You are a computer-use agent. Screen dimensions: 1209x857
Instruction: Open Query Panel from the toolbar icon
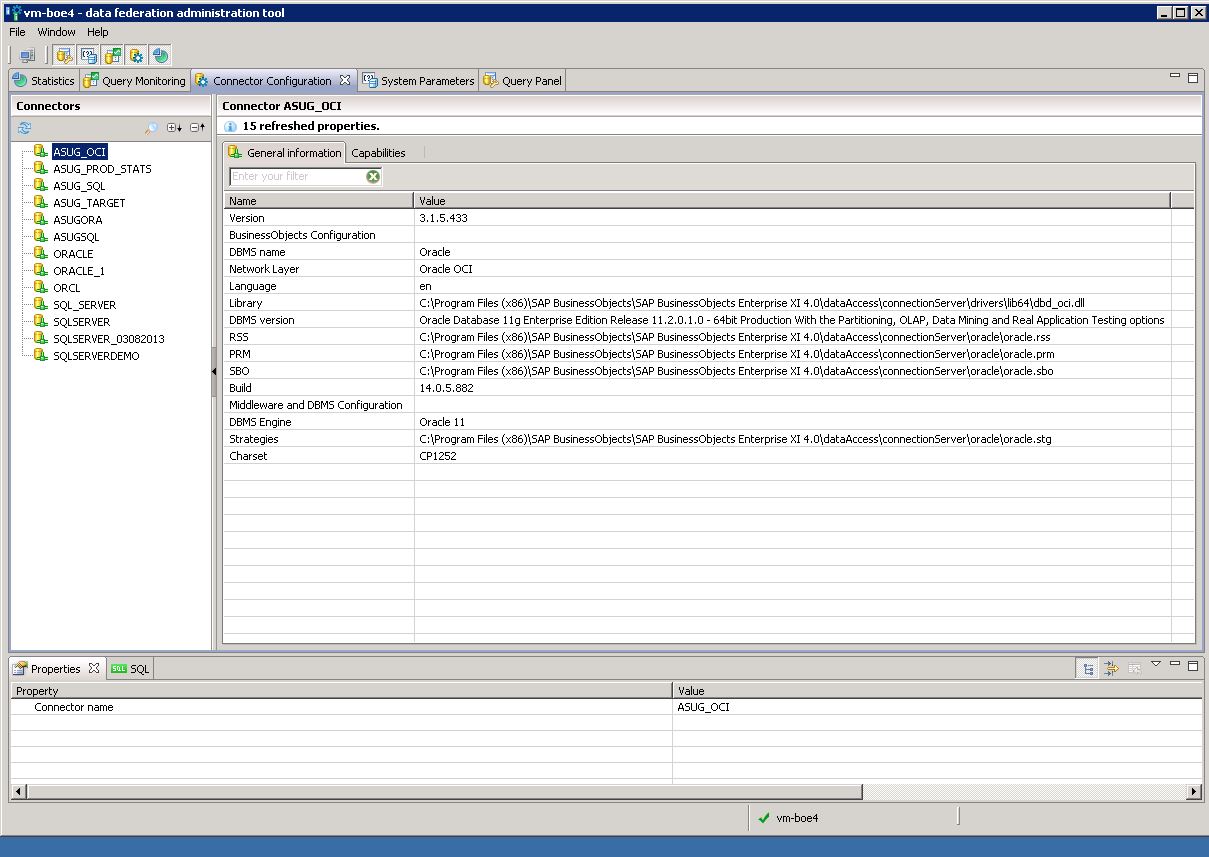(x=65, y=56)
